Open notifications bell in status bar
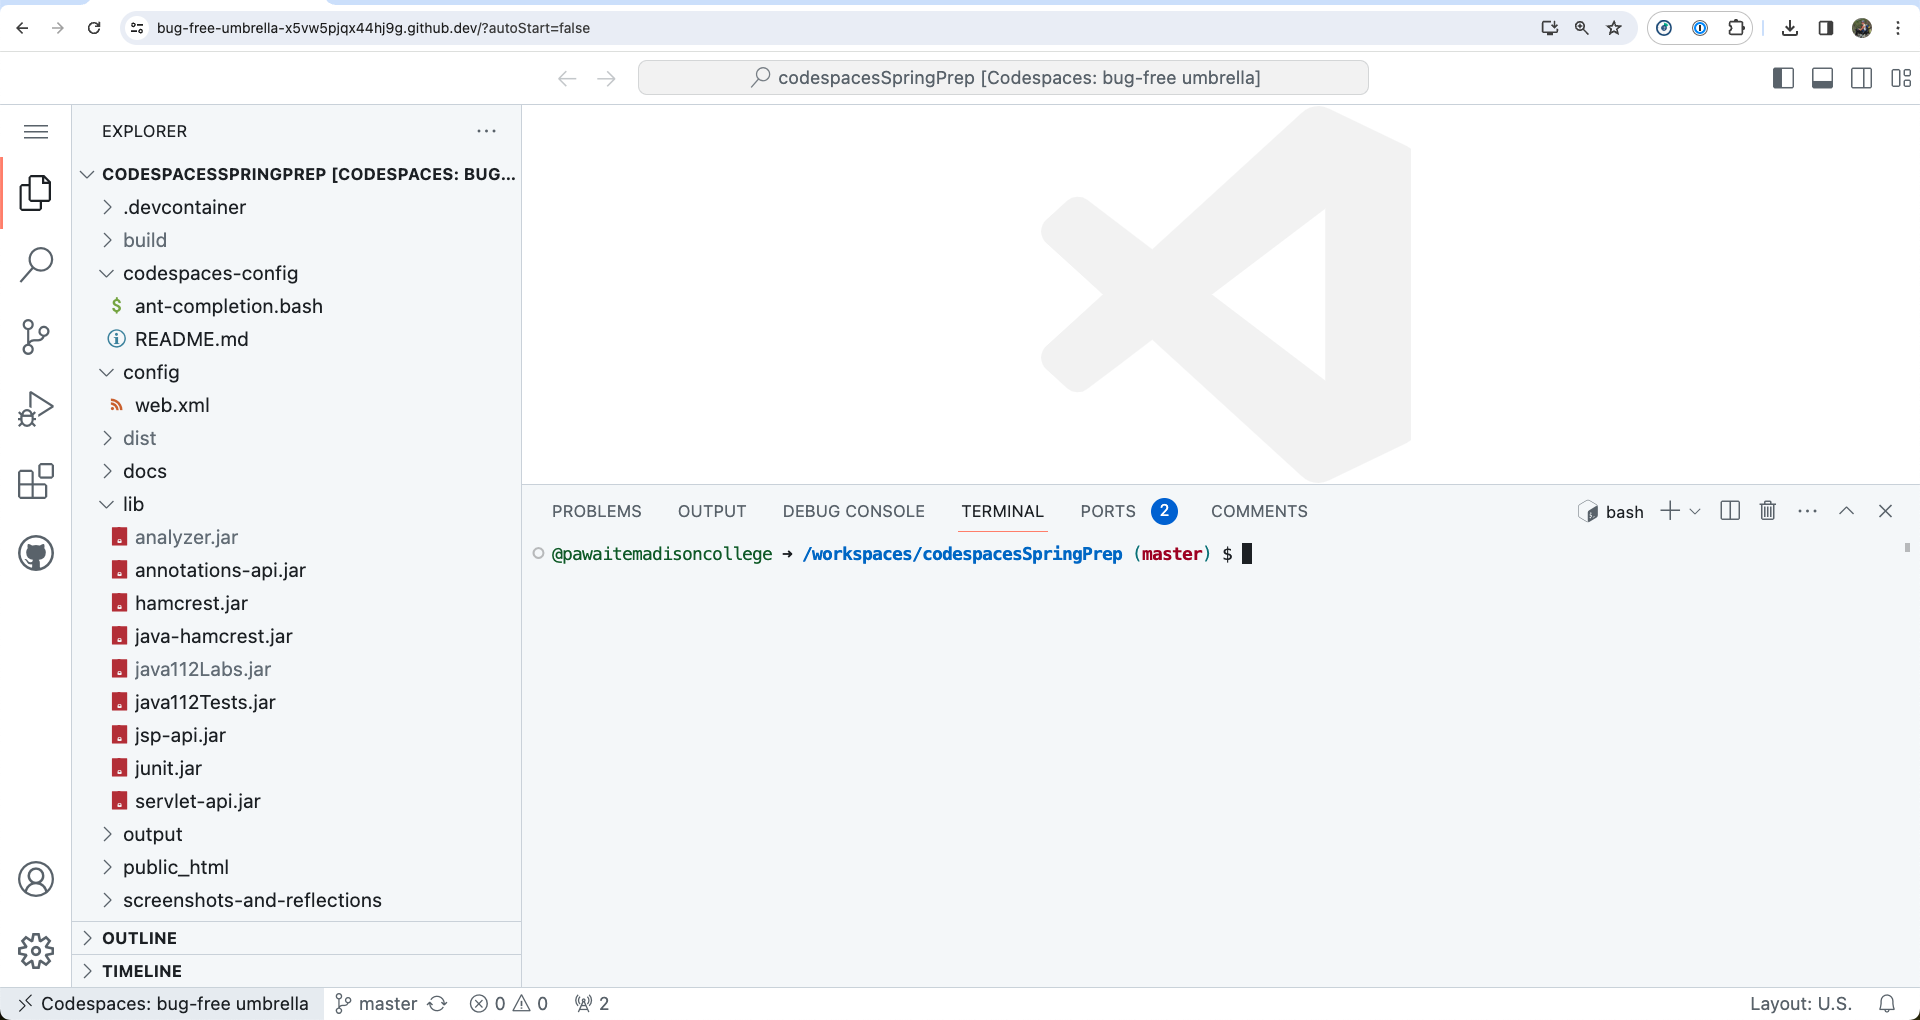This screenshot has width=1920, height=1020. 1887,1003
